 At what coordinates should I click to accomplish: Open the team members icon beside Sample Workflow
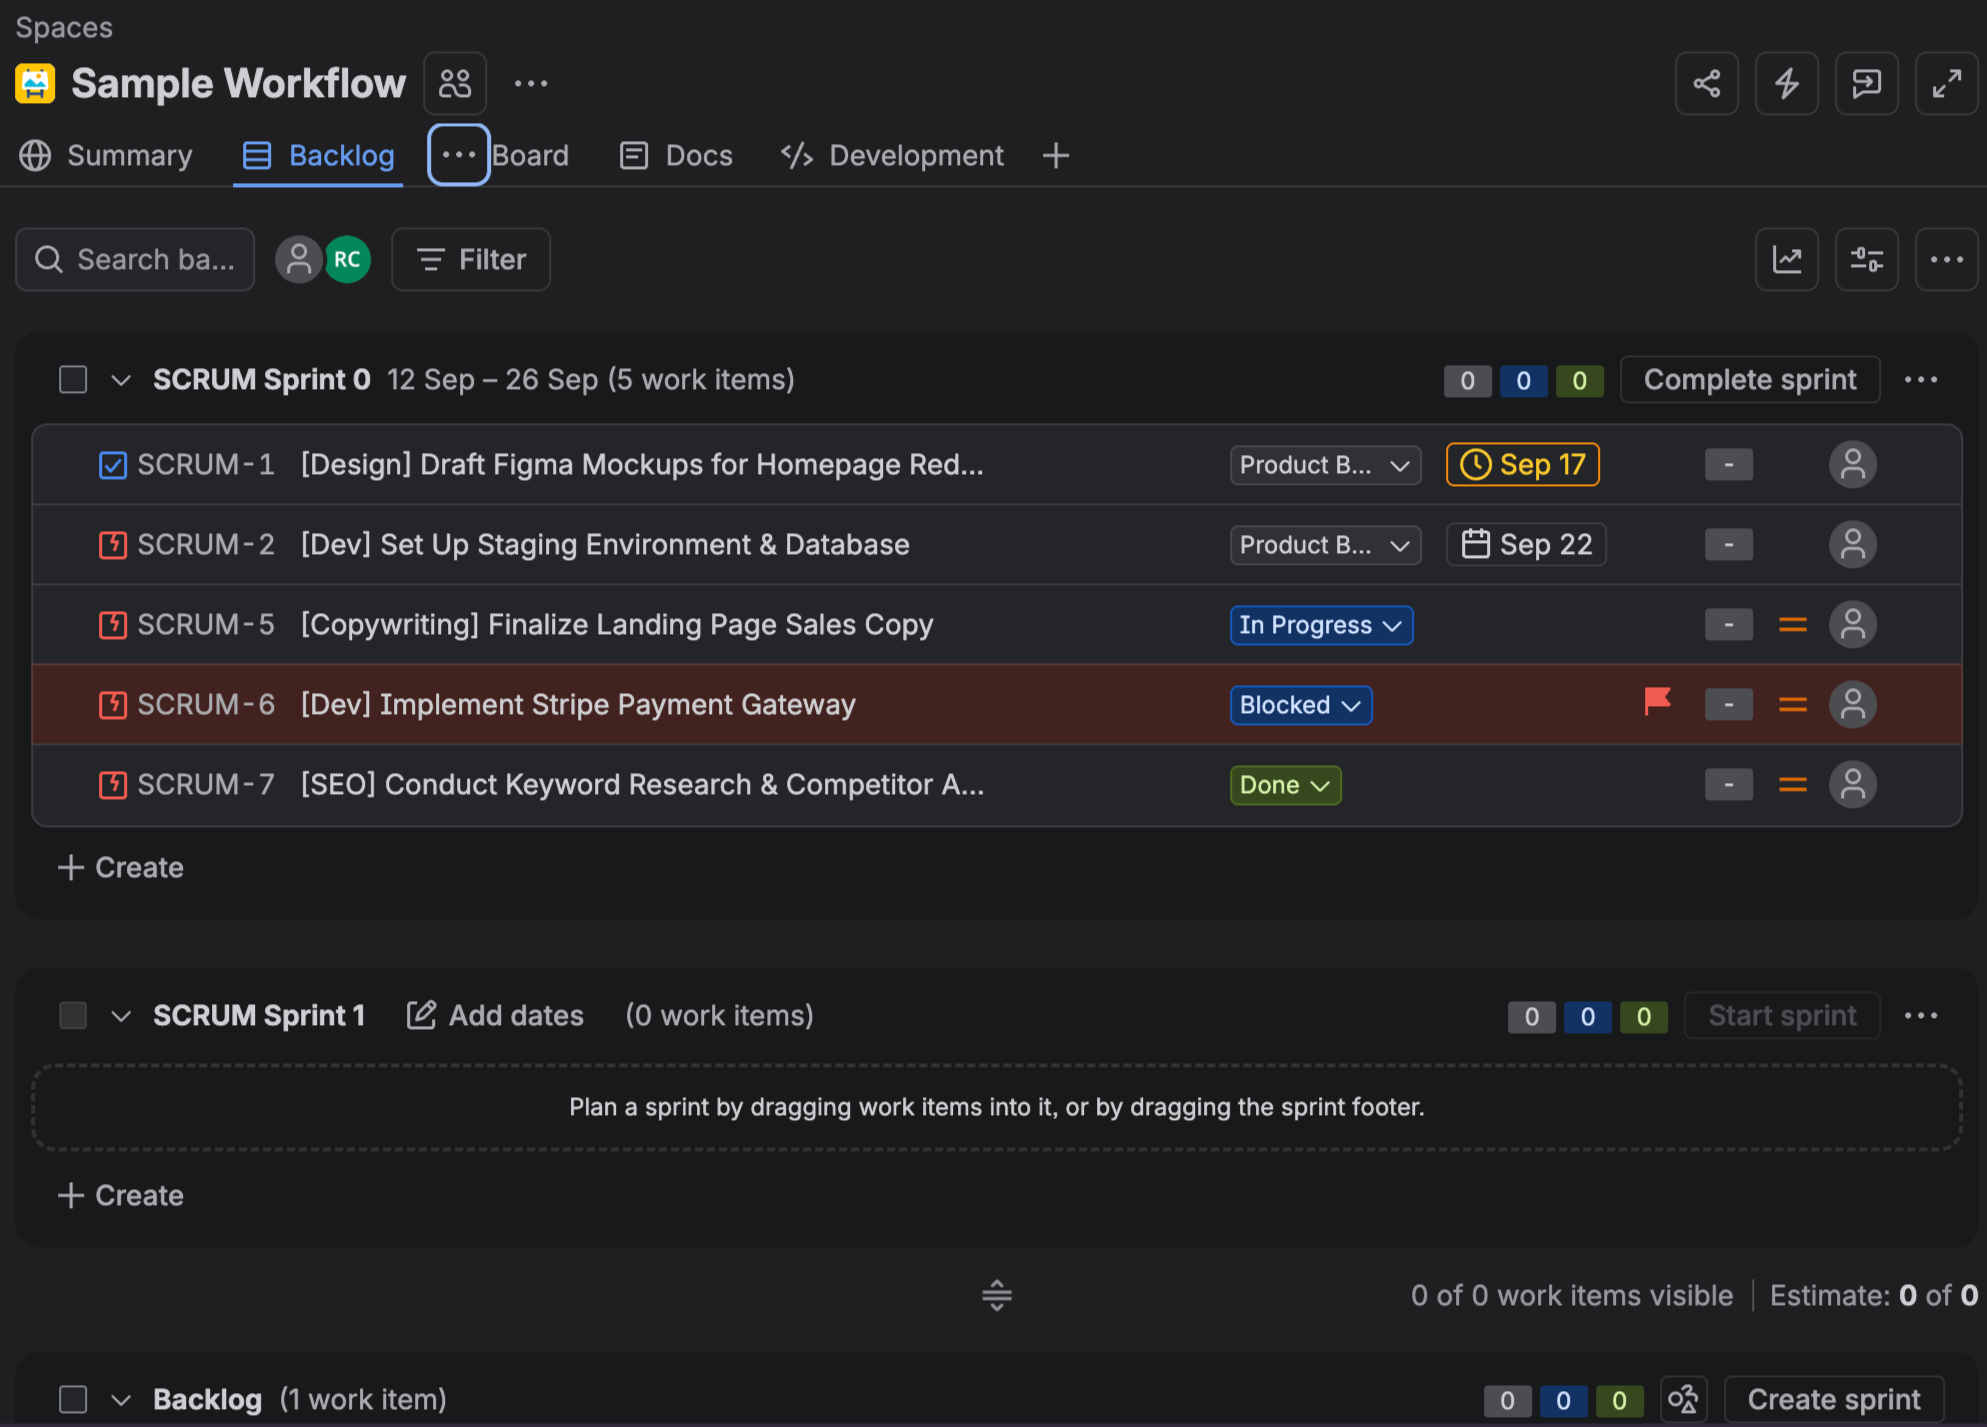tap(455, 84)
